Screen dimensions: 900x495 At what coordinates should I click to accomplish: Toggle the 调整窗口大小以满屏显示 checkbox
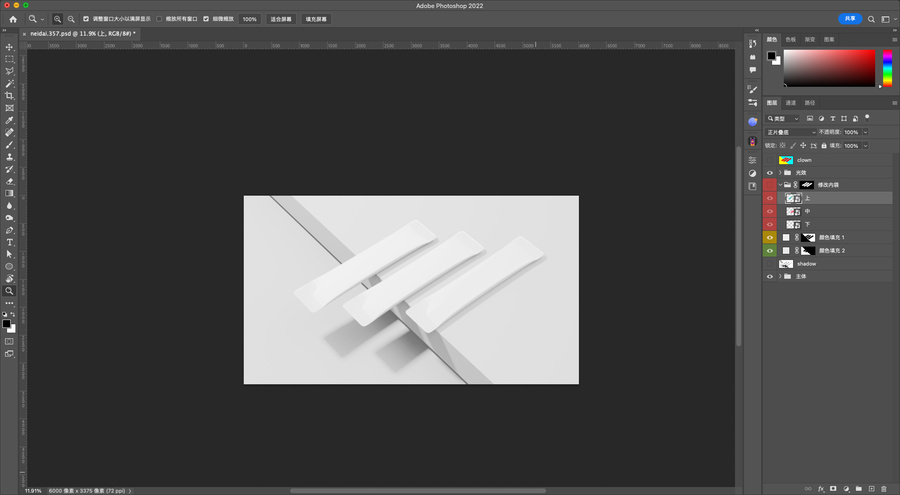(86, 19)
